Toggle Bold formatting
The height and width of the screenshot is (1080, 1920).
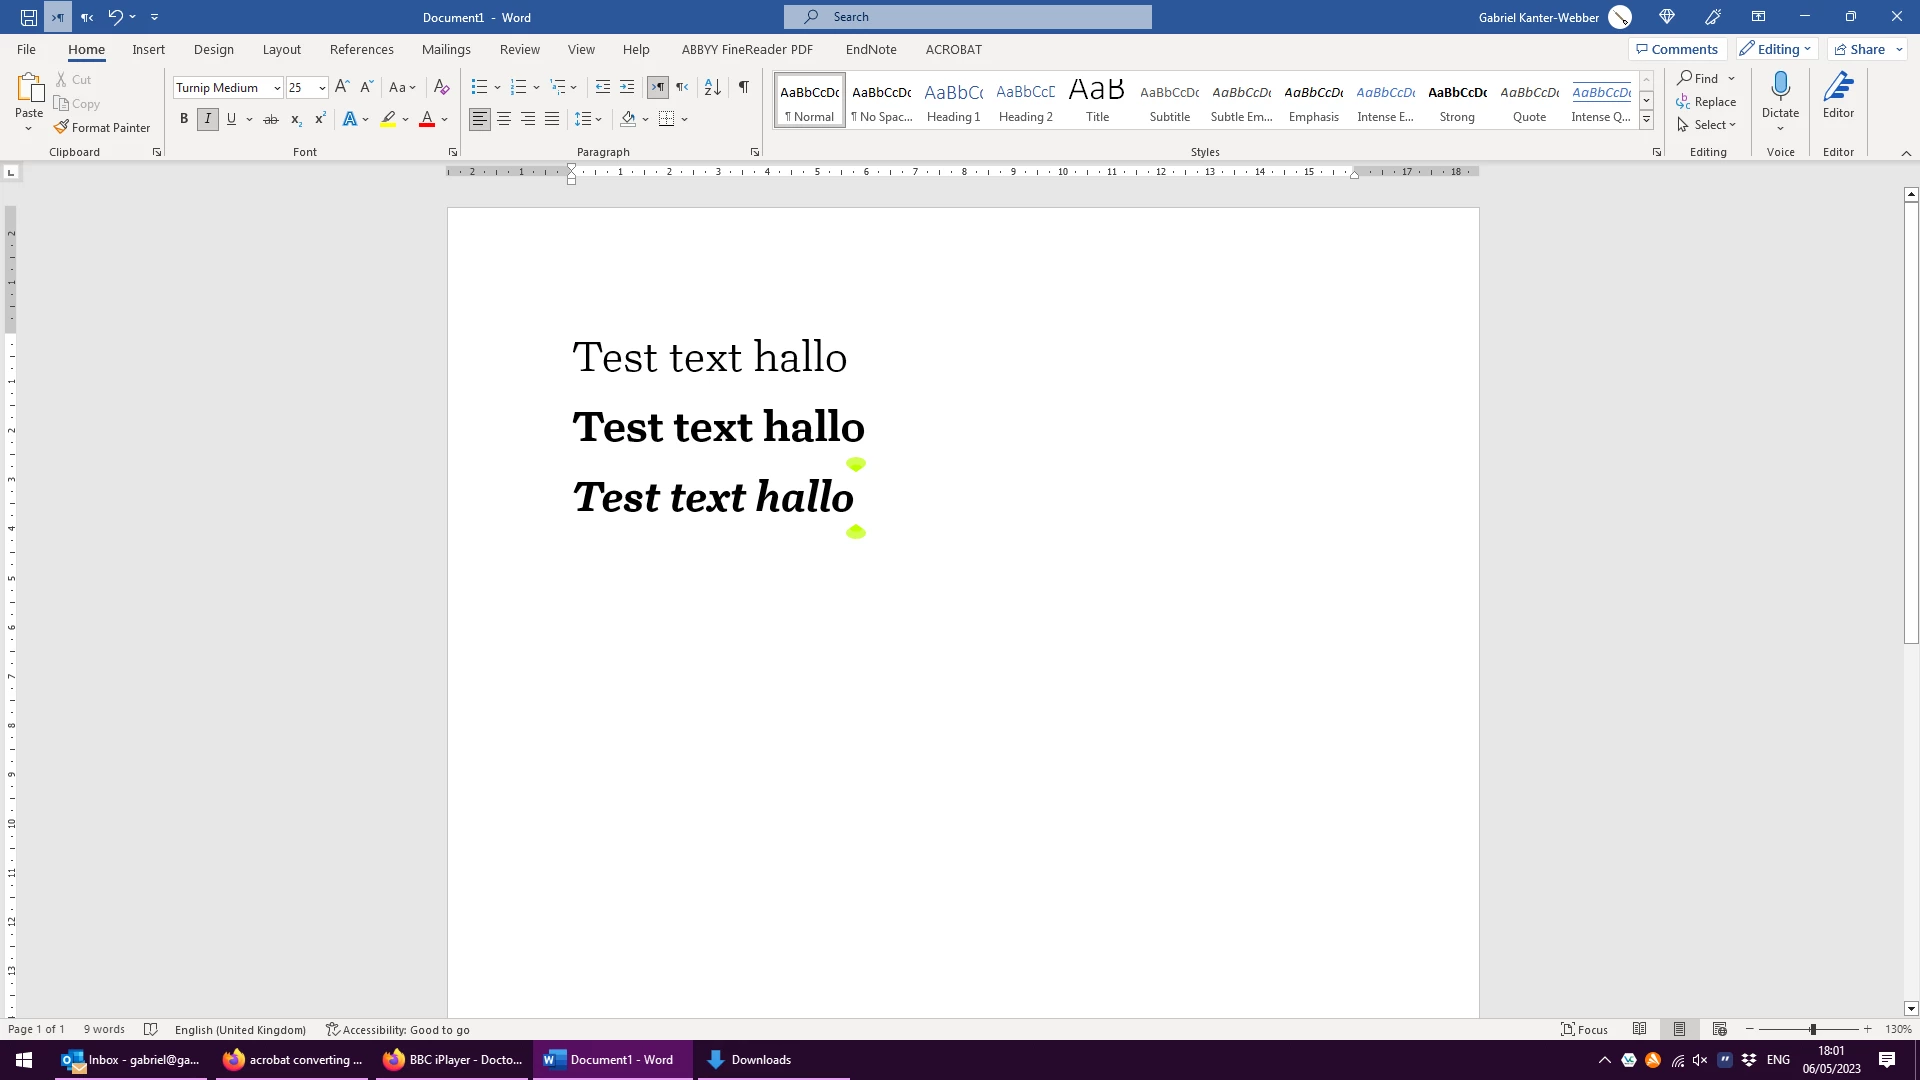pos(184,119)
